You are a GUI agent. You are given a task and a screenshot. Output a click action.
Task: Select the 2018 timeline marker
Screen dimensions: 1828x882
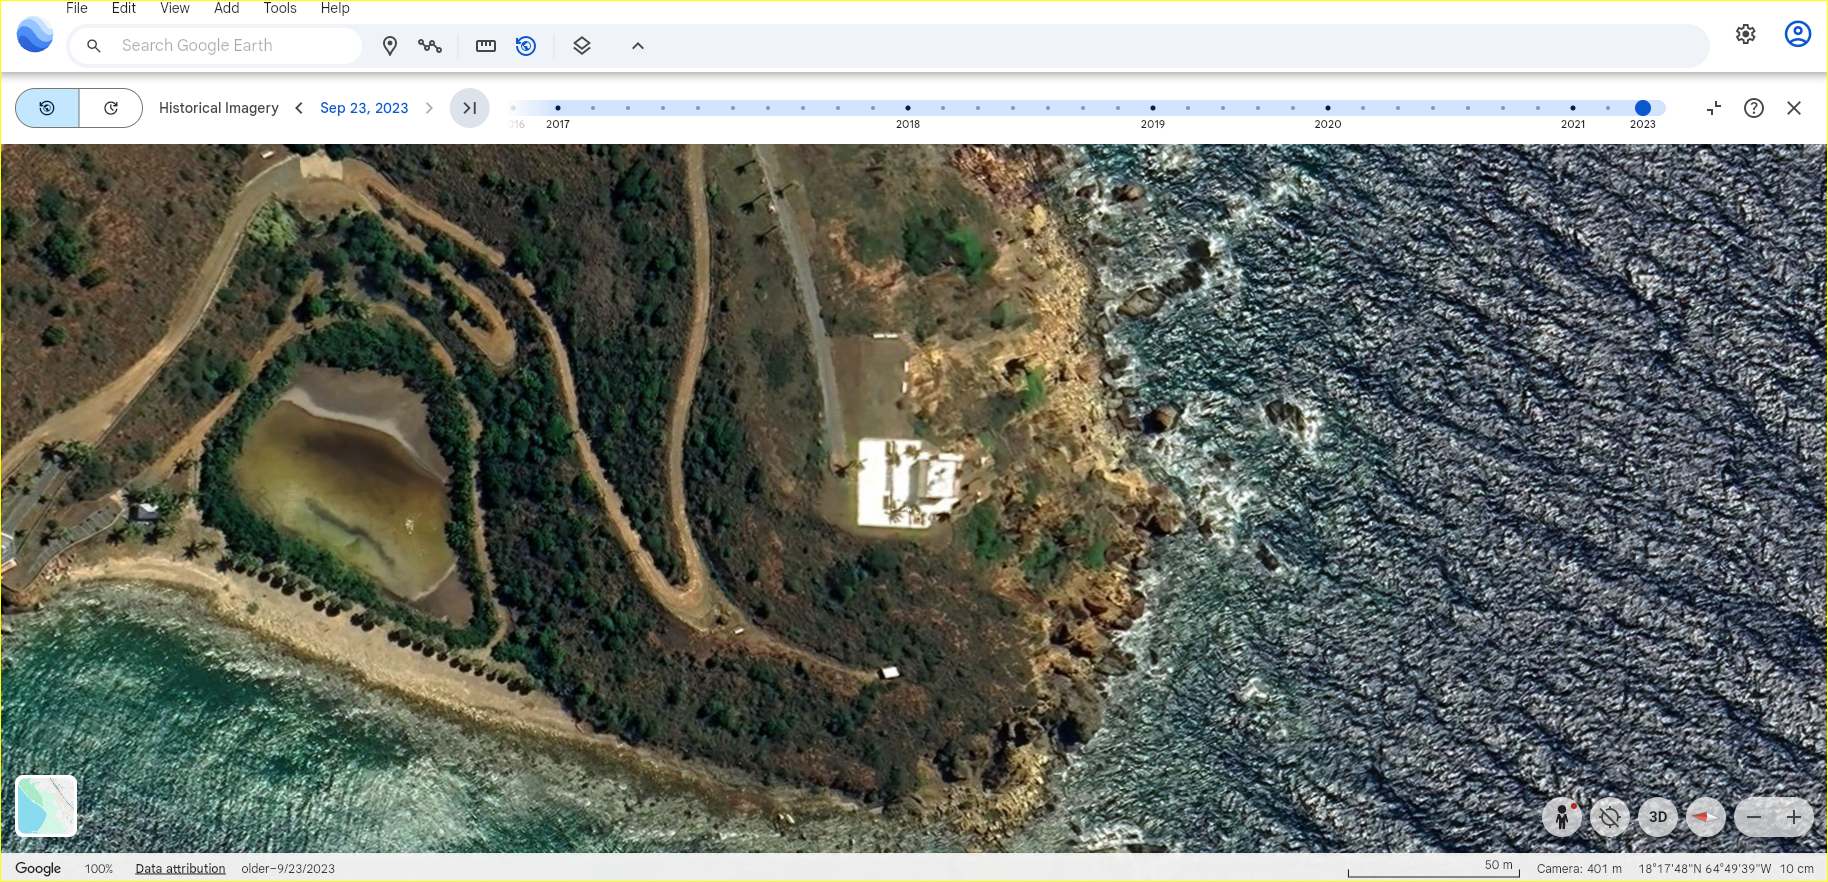click(908, 108)
